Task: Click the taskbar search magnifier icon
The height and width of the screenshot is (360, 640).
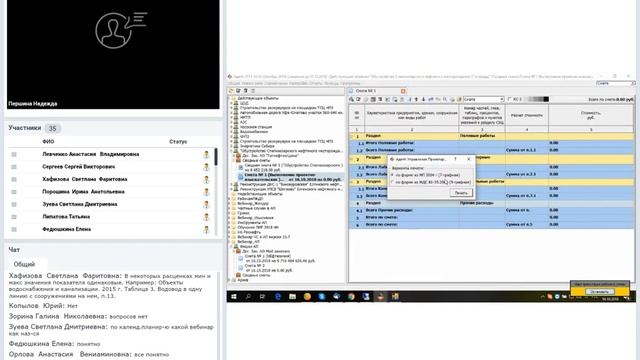Action: (x=248, y=297)
